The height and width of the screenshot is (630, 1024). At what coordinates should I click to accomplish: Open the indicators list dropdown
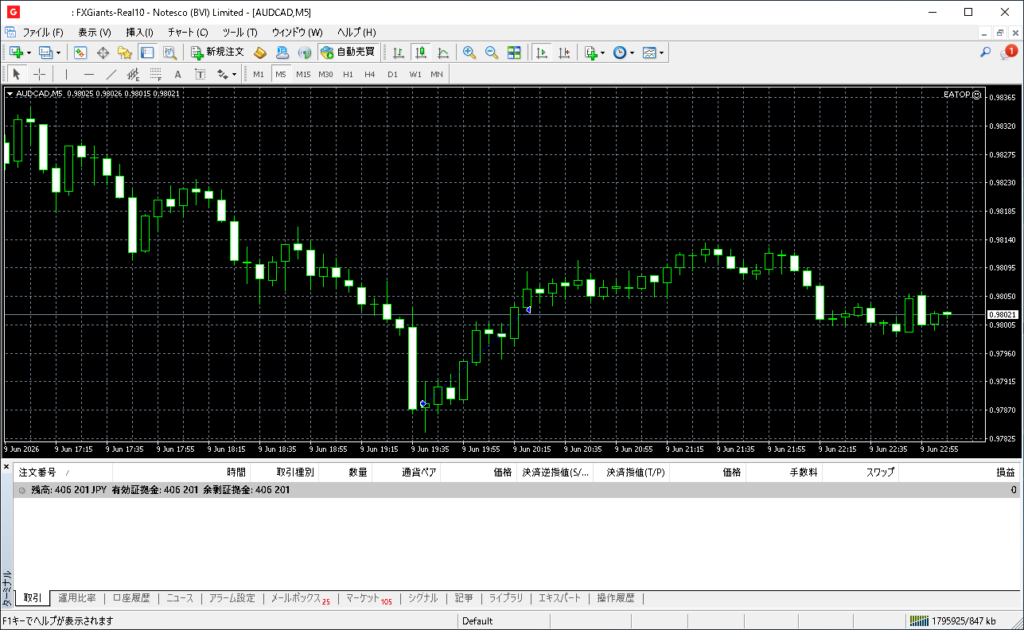point(594,53)
